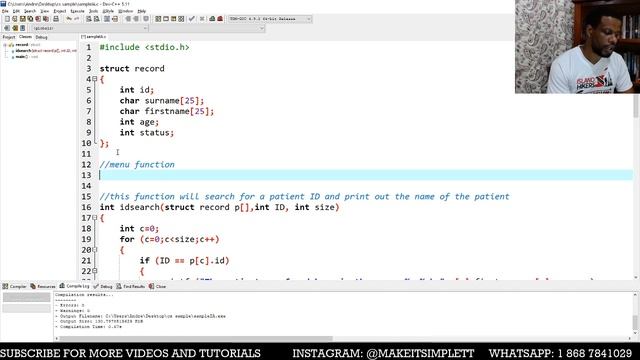Viewport: 640px width, 360px height.
Task: Open the Project menu
Action: point(60,11)
